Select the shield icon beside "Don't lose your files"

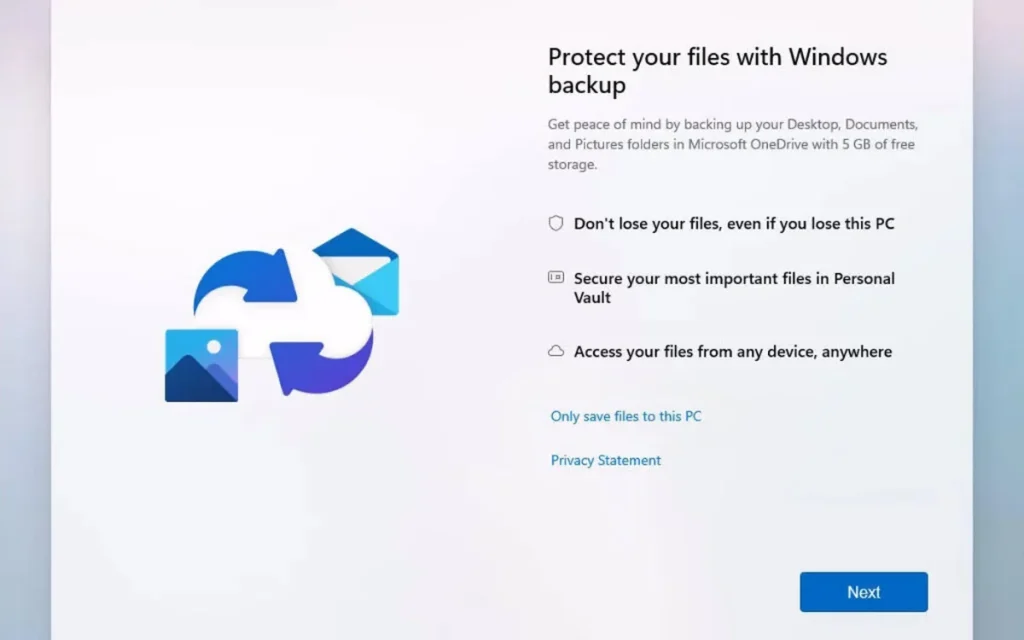coord(556,223)
